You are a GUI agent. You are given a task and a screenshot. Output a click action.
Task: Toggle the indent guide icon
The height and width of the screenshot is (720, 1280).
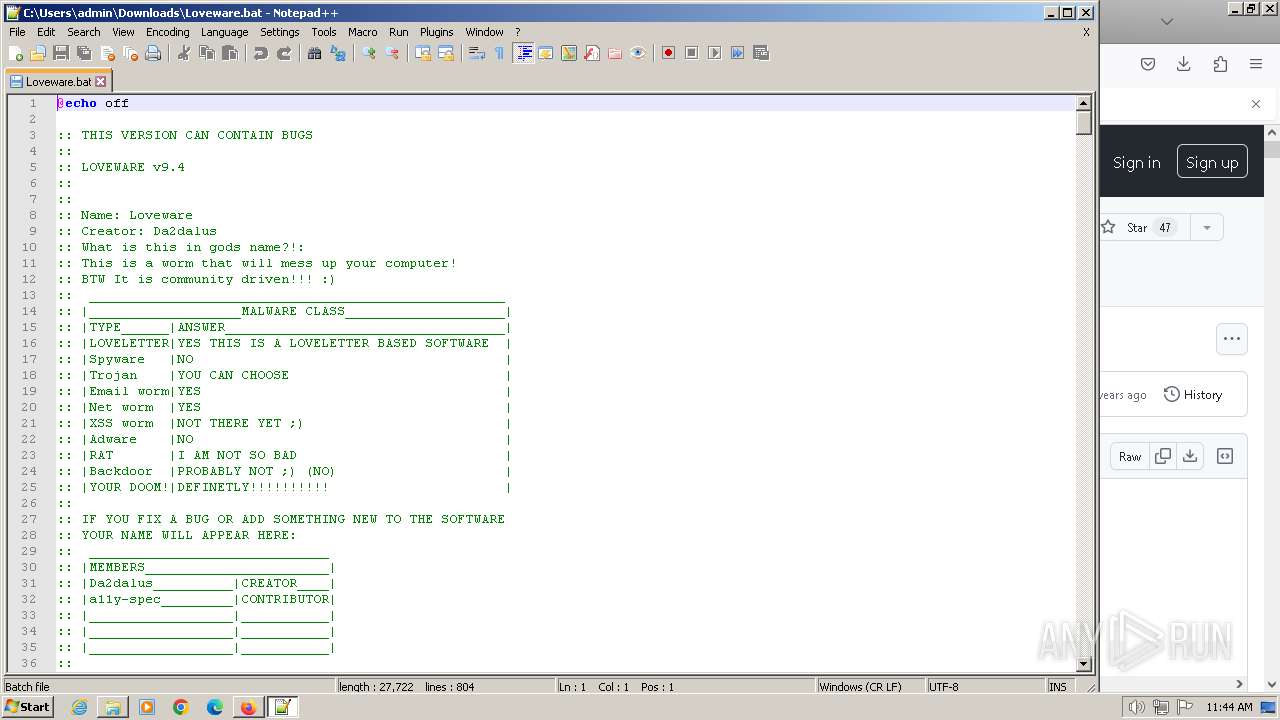[x=523, y=53]
